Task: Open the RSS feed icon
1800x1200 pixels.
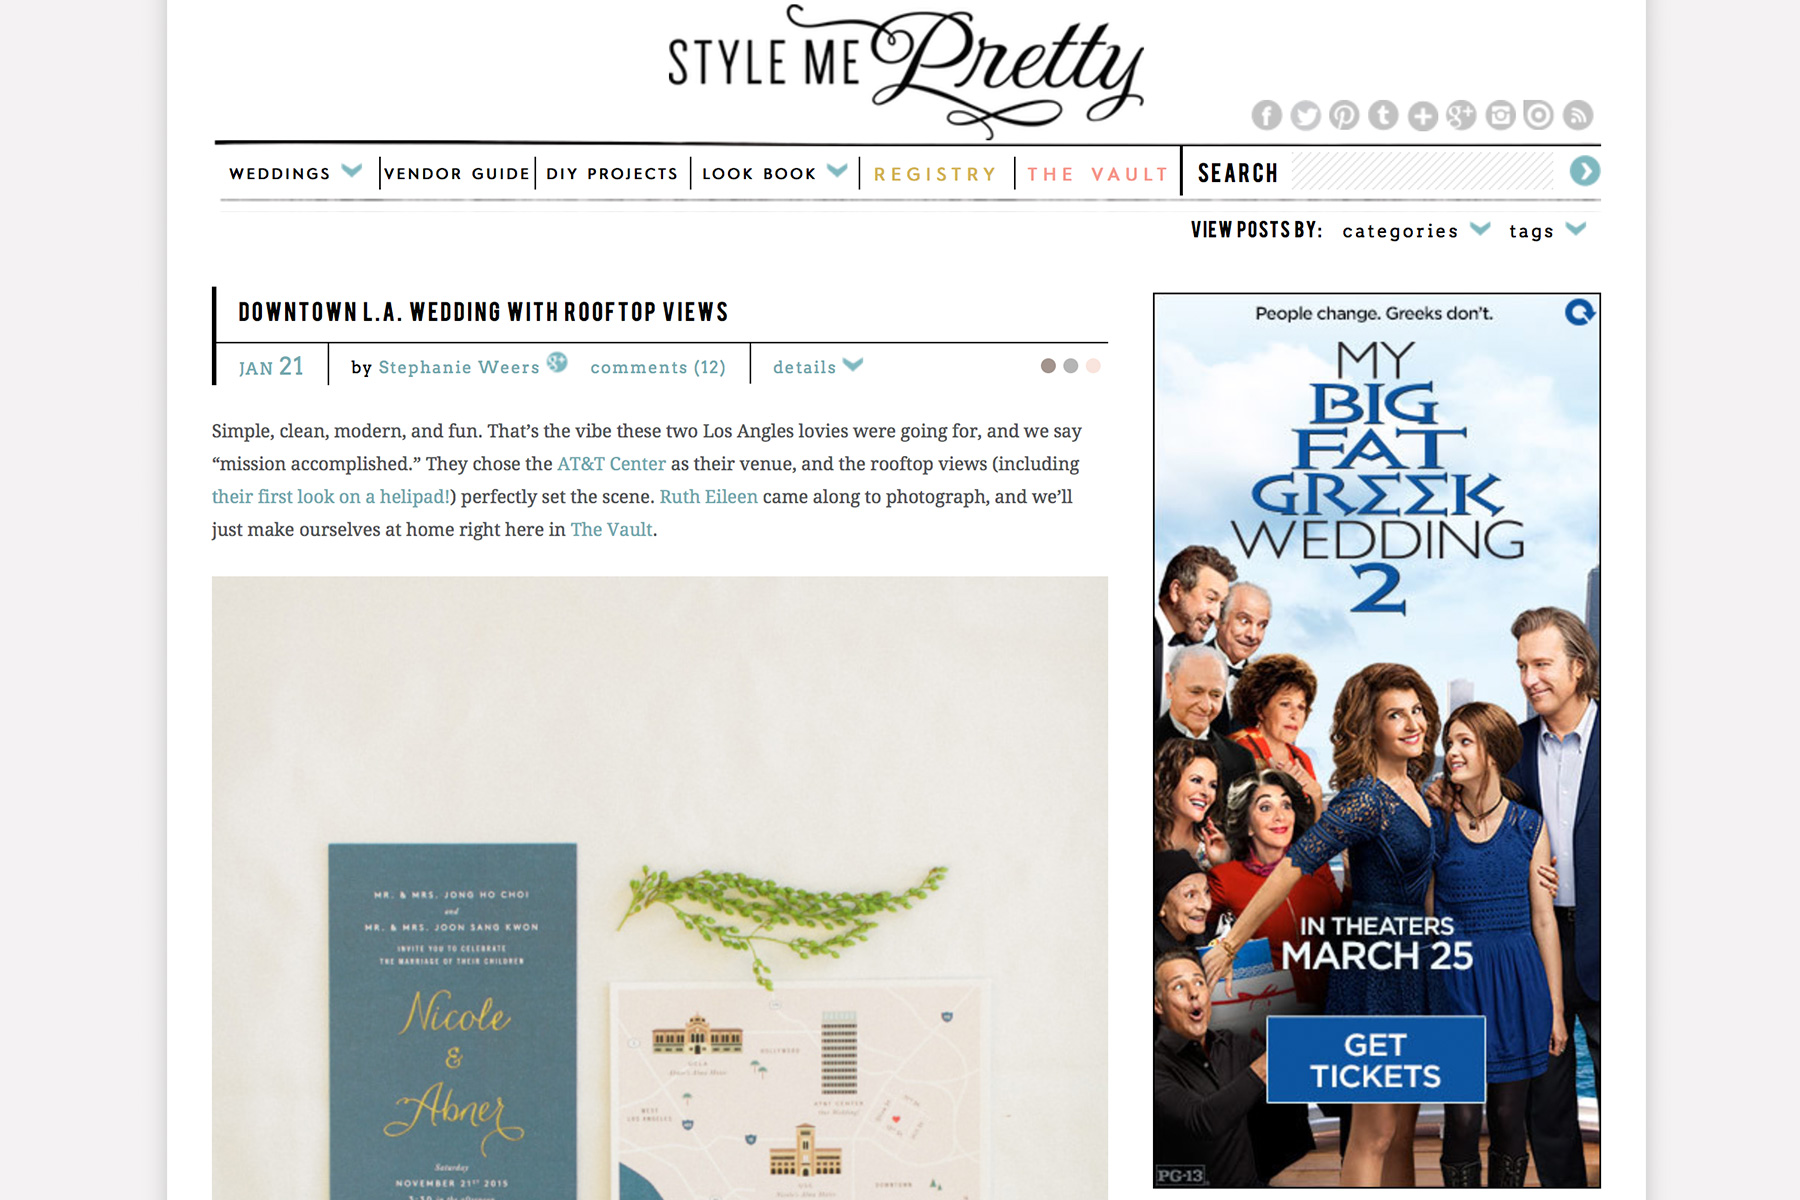Action: [x=1578, y=116]
